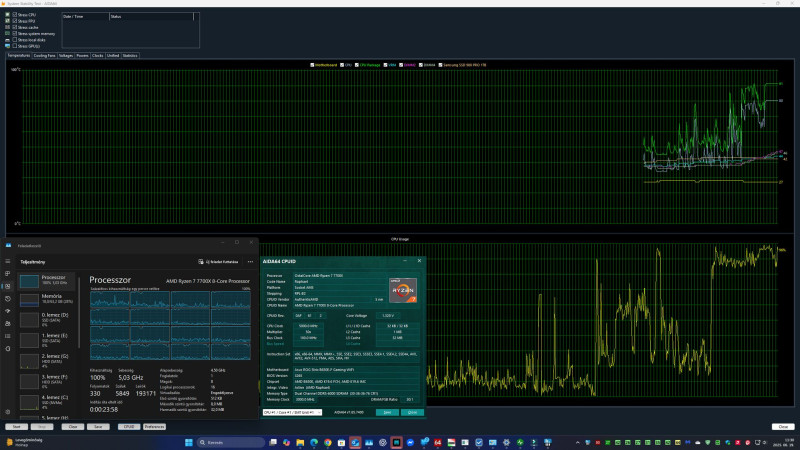
Task: Enable the Stress local disks checkbox
Action: pos(14,40)
